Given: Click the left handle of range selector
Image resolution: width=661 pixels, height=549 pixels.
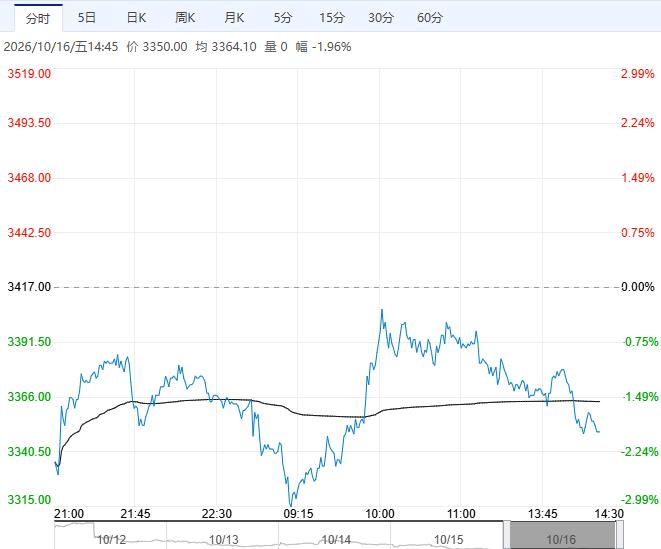Looking at the screenshot, I should pos(507,535).
